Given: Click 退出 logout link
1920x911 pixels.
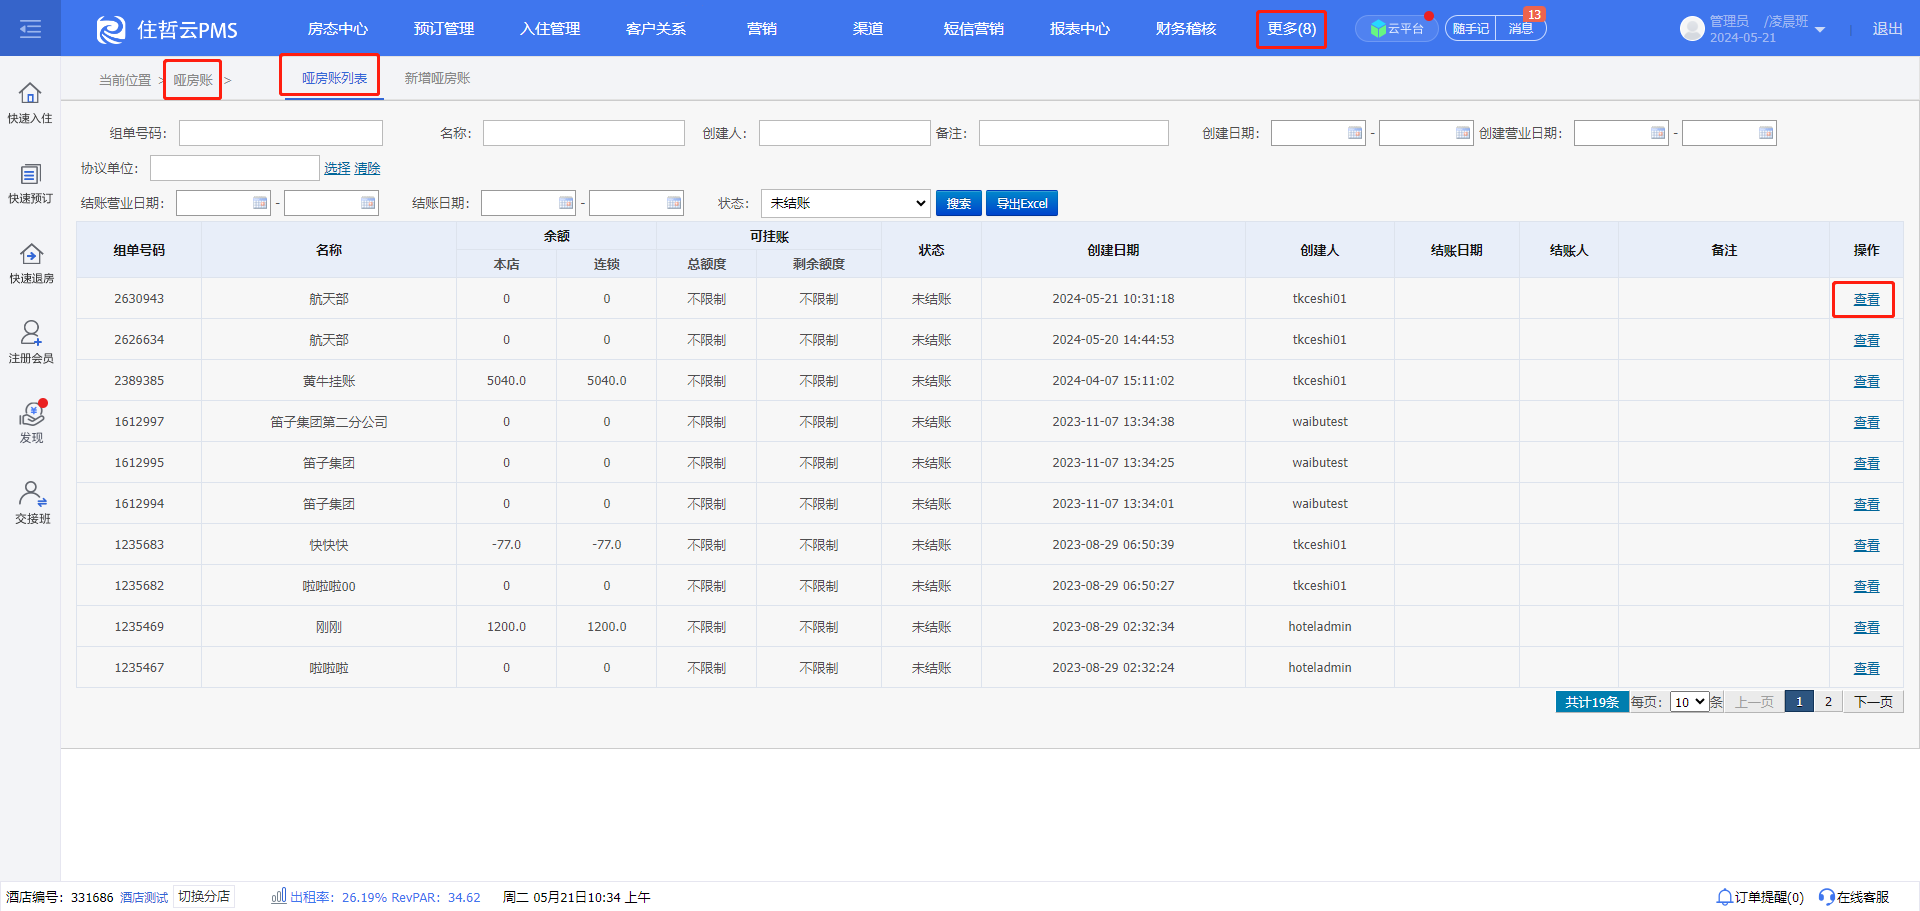Looking at the screenshot, I should (1887, 29).
